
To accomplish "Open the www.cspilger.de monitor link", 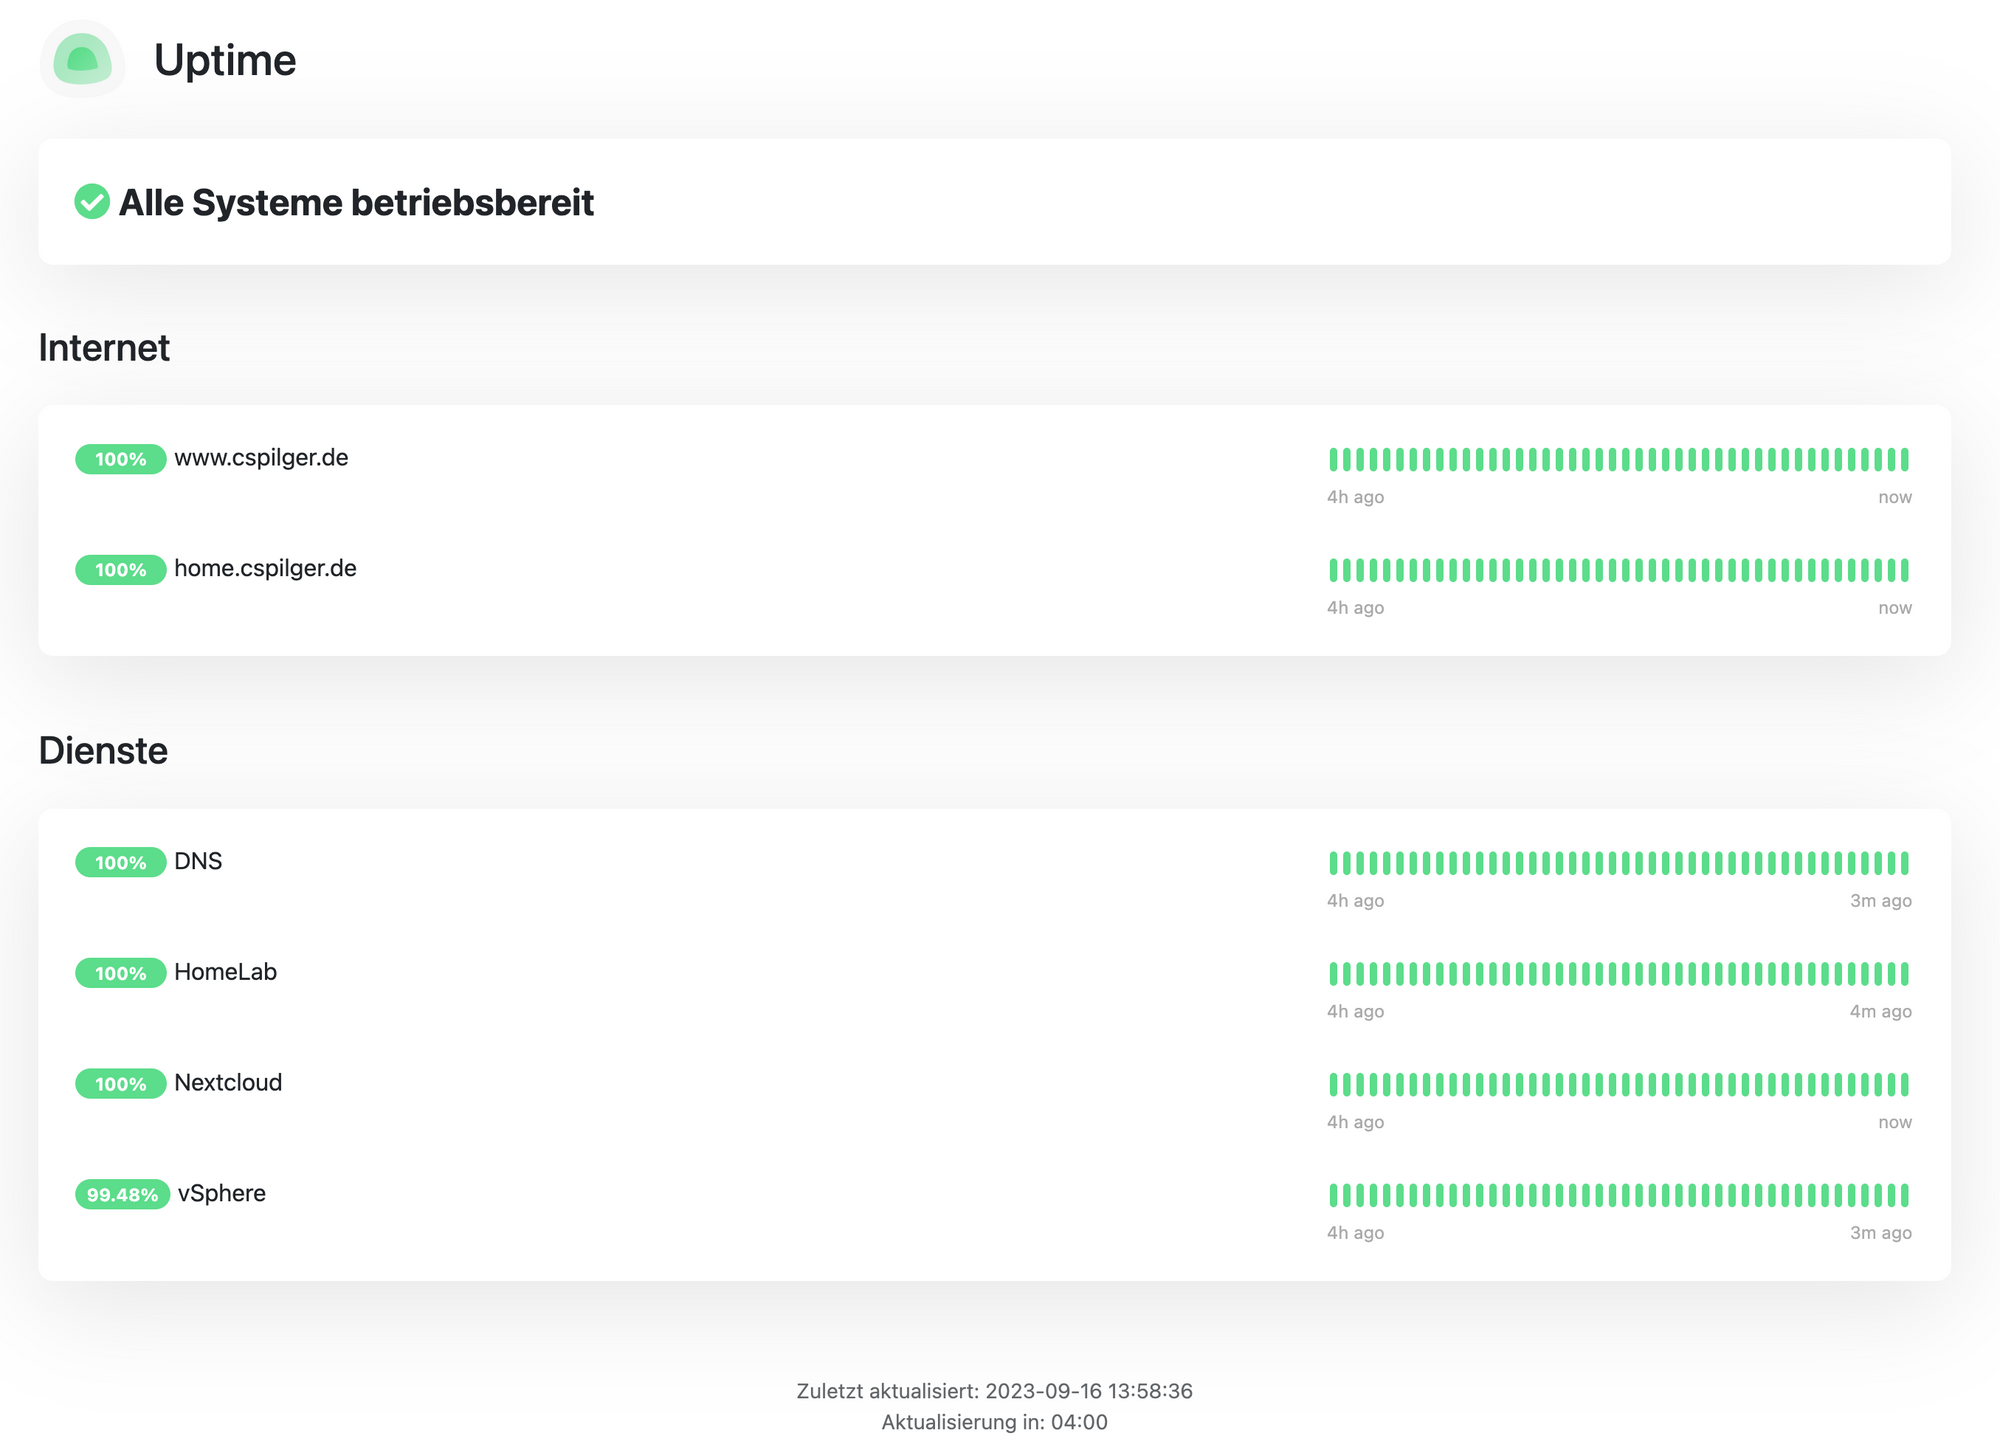I will tap(261, 458).
